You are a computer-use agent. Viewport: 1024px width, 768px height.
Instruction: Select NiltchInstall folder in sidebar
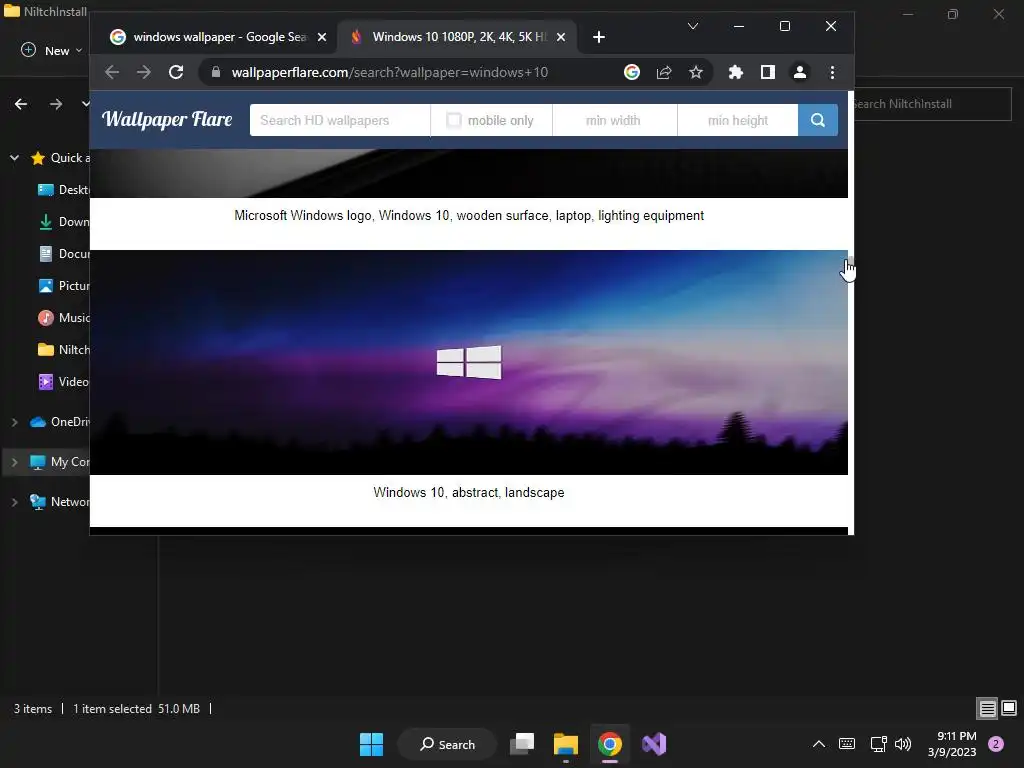[x=63, y=349]
